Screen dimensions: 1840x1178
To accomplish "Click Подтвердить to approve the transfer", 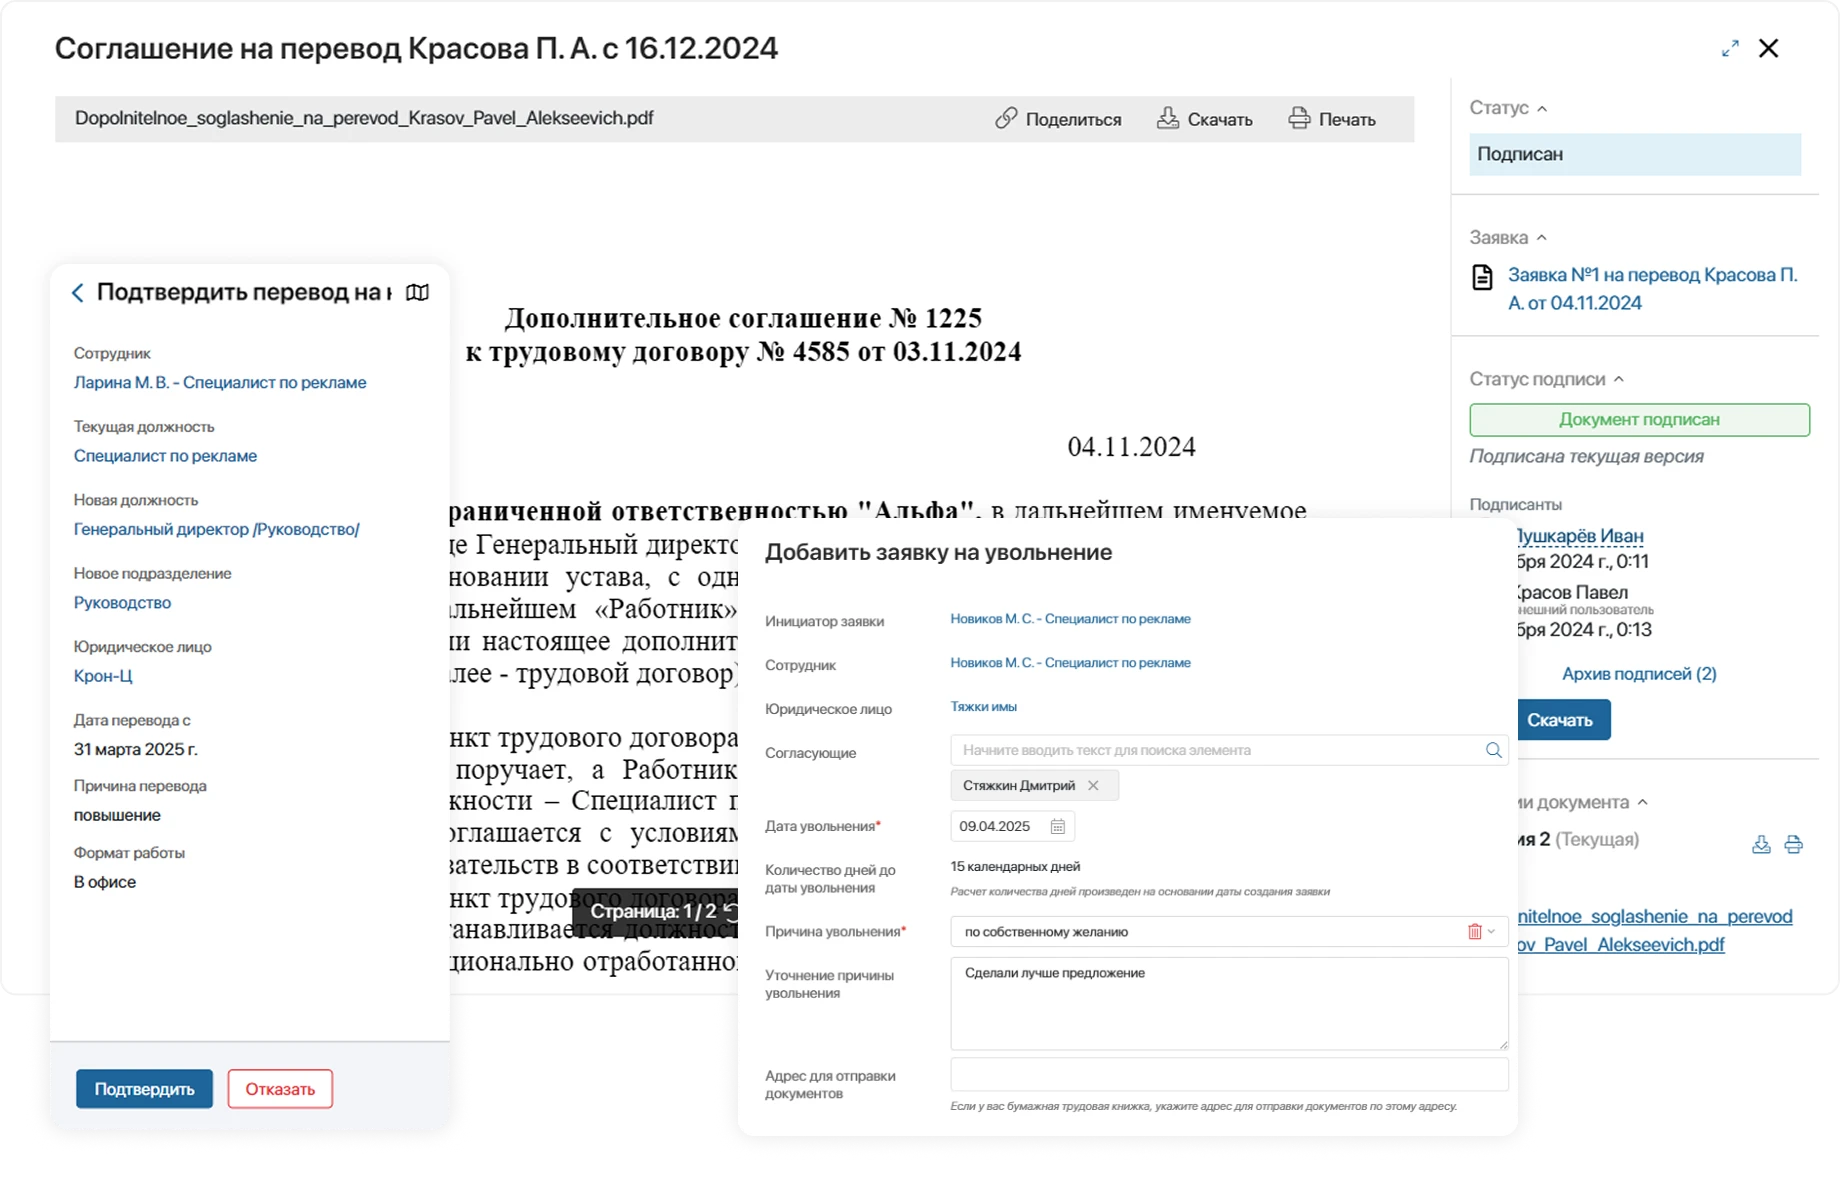I will [143, 1089].
